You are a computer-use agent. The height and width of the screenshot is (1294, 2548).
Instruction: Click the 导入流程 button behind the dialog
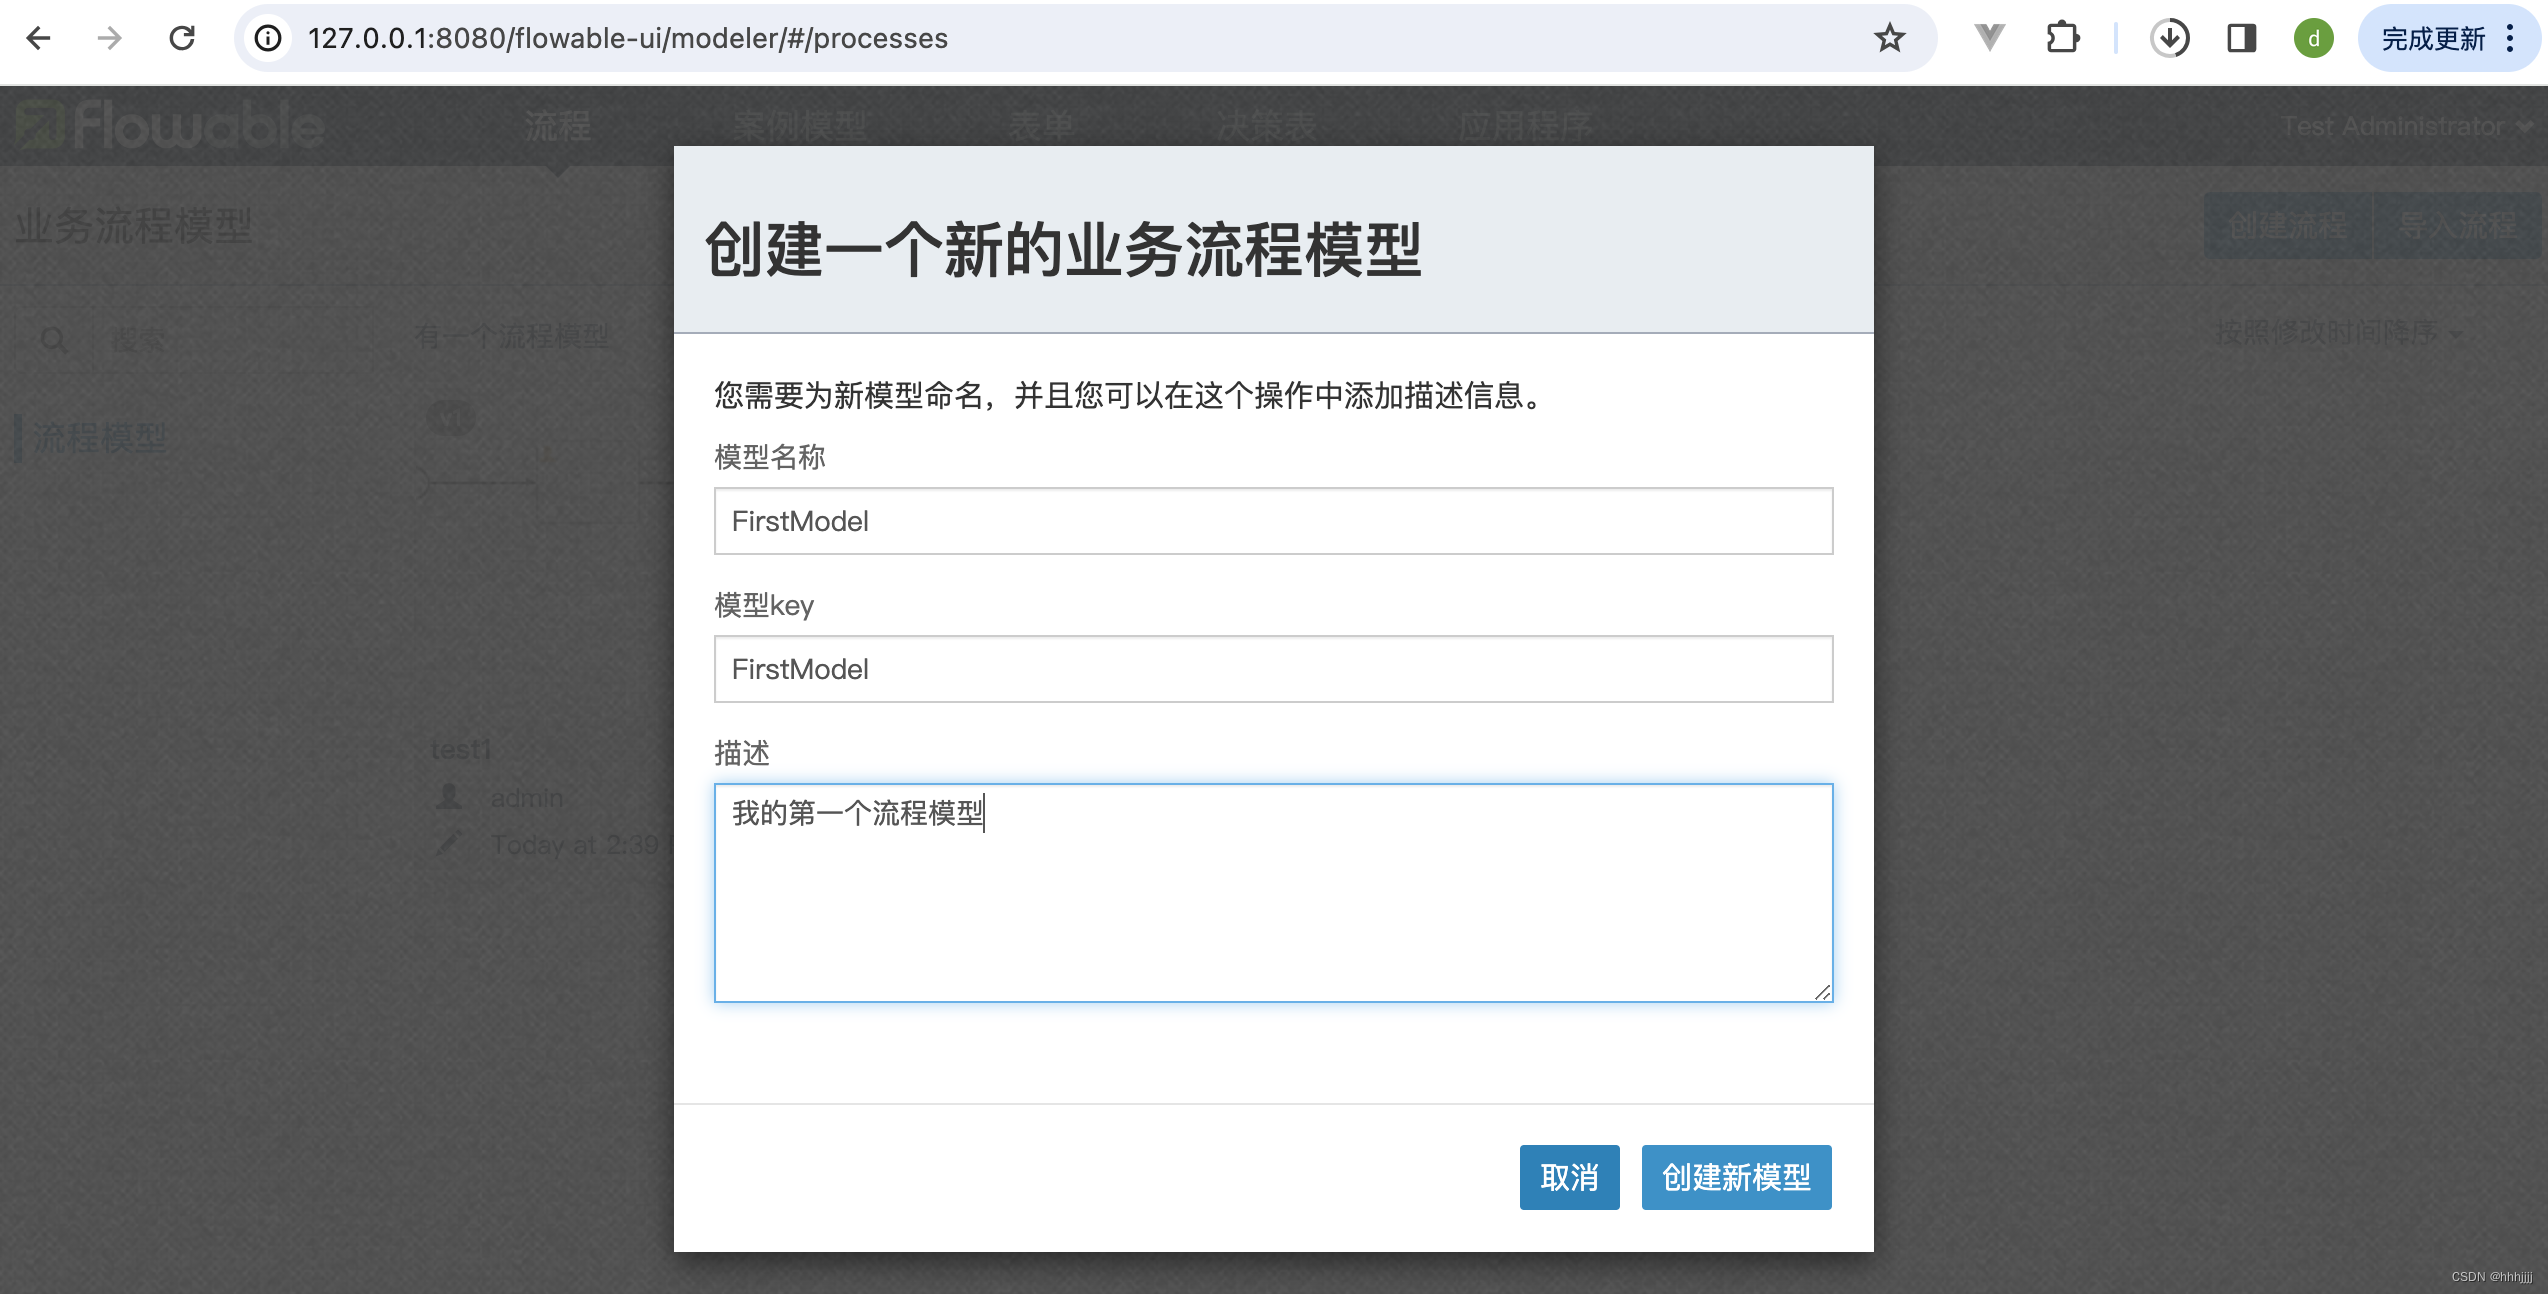coord(2456,226)
